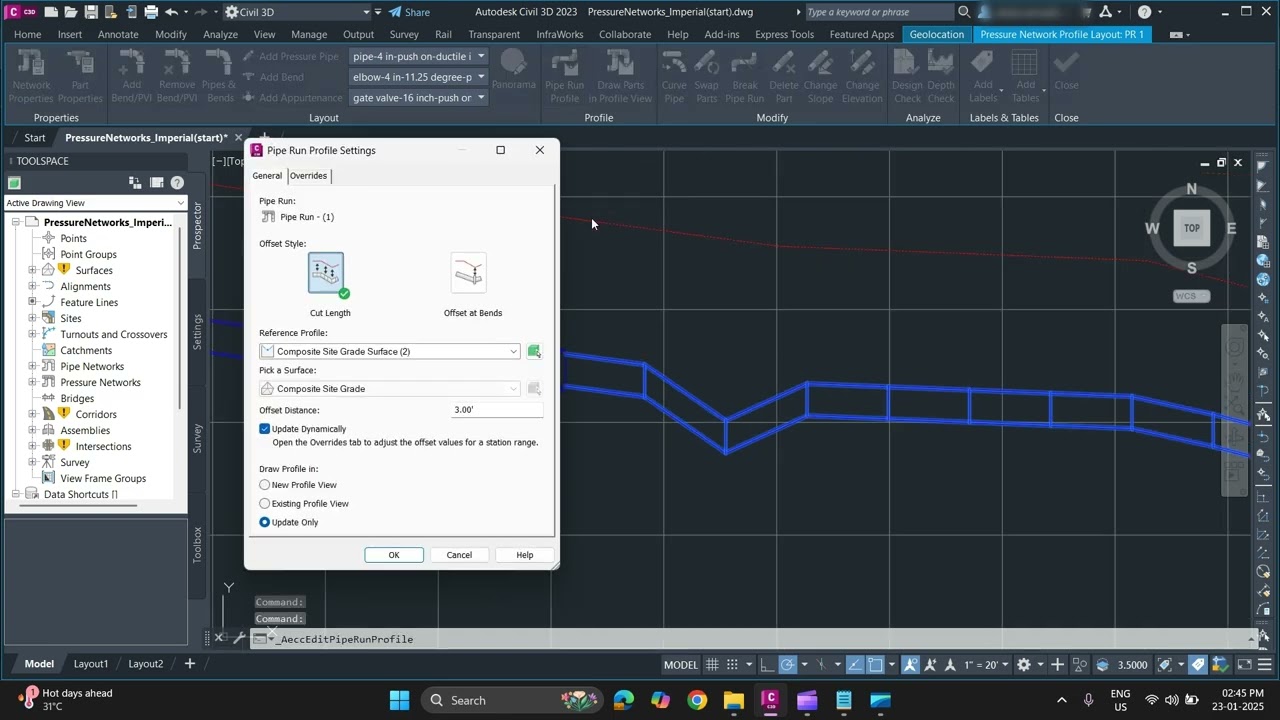1280x720 pixels.
Task: Switch to the Layout1 tab
Action: (x=91, y=664)
